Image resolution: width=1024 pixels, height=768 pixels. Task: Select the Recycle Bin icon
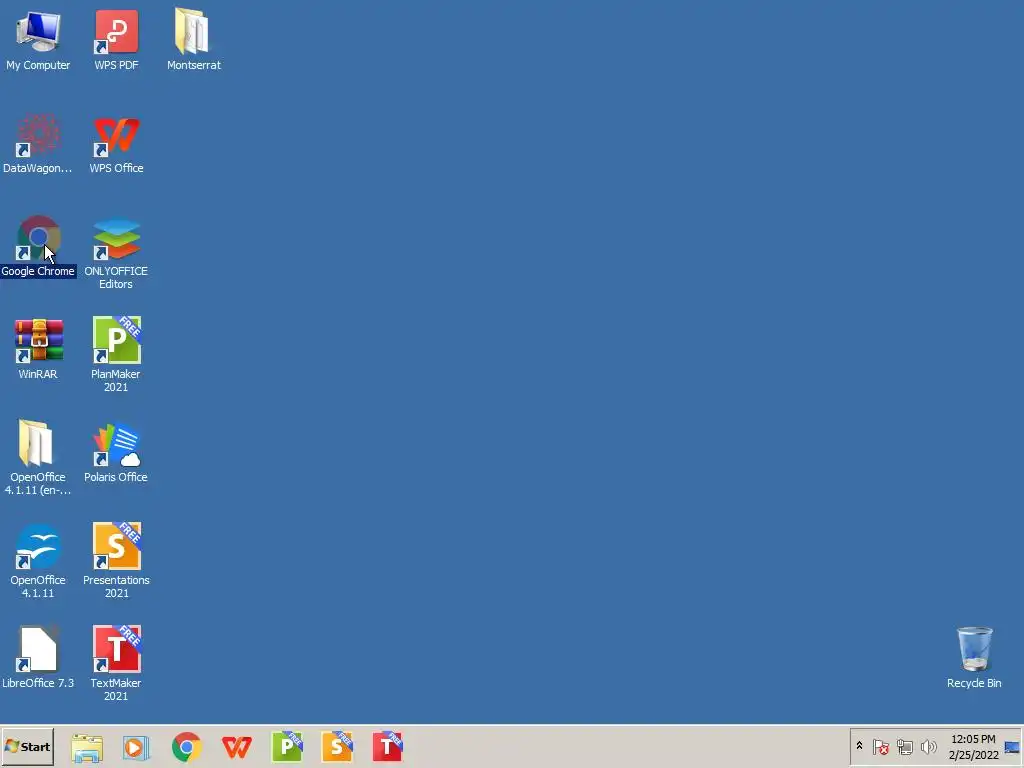point(974,658)
